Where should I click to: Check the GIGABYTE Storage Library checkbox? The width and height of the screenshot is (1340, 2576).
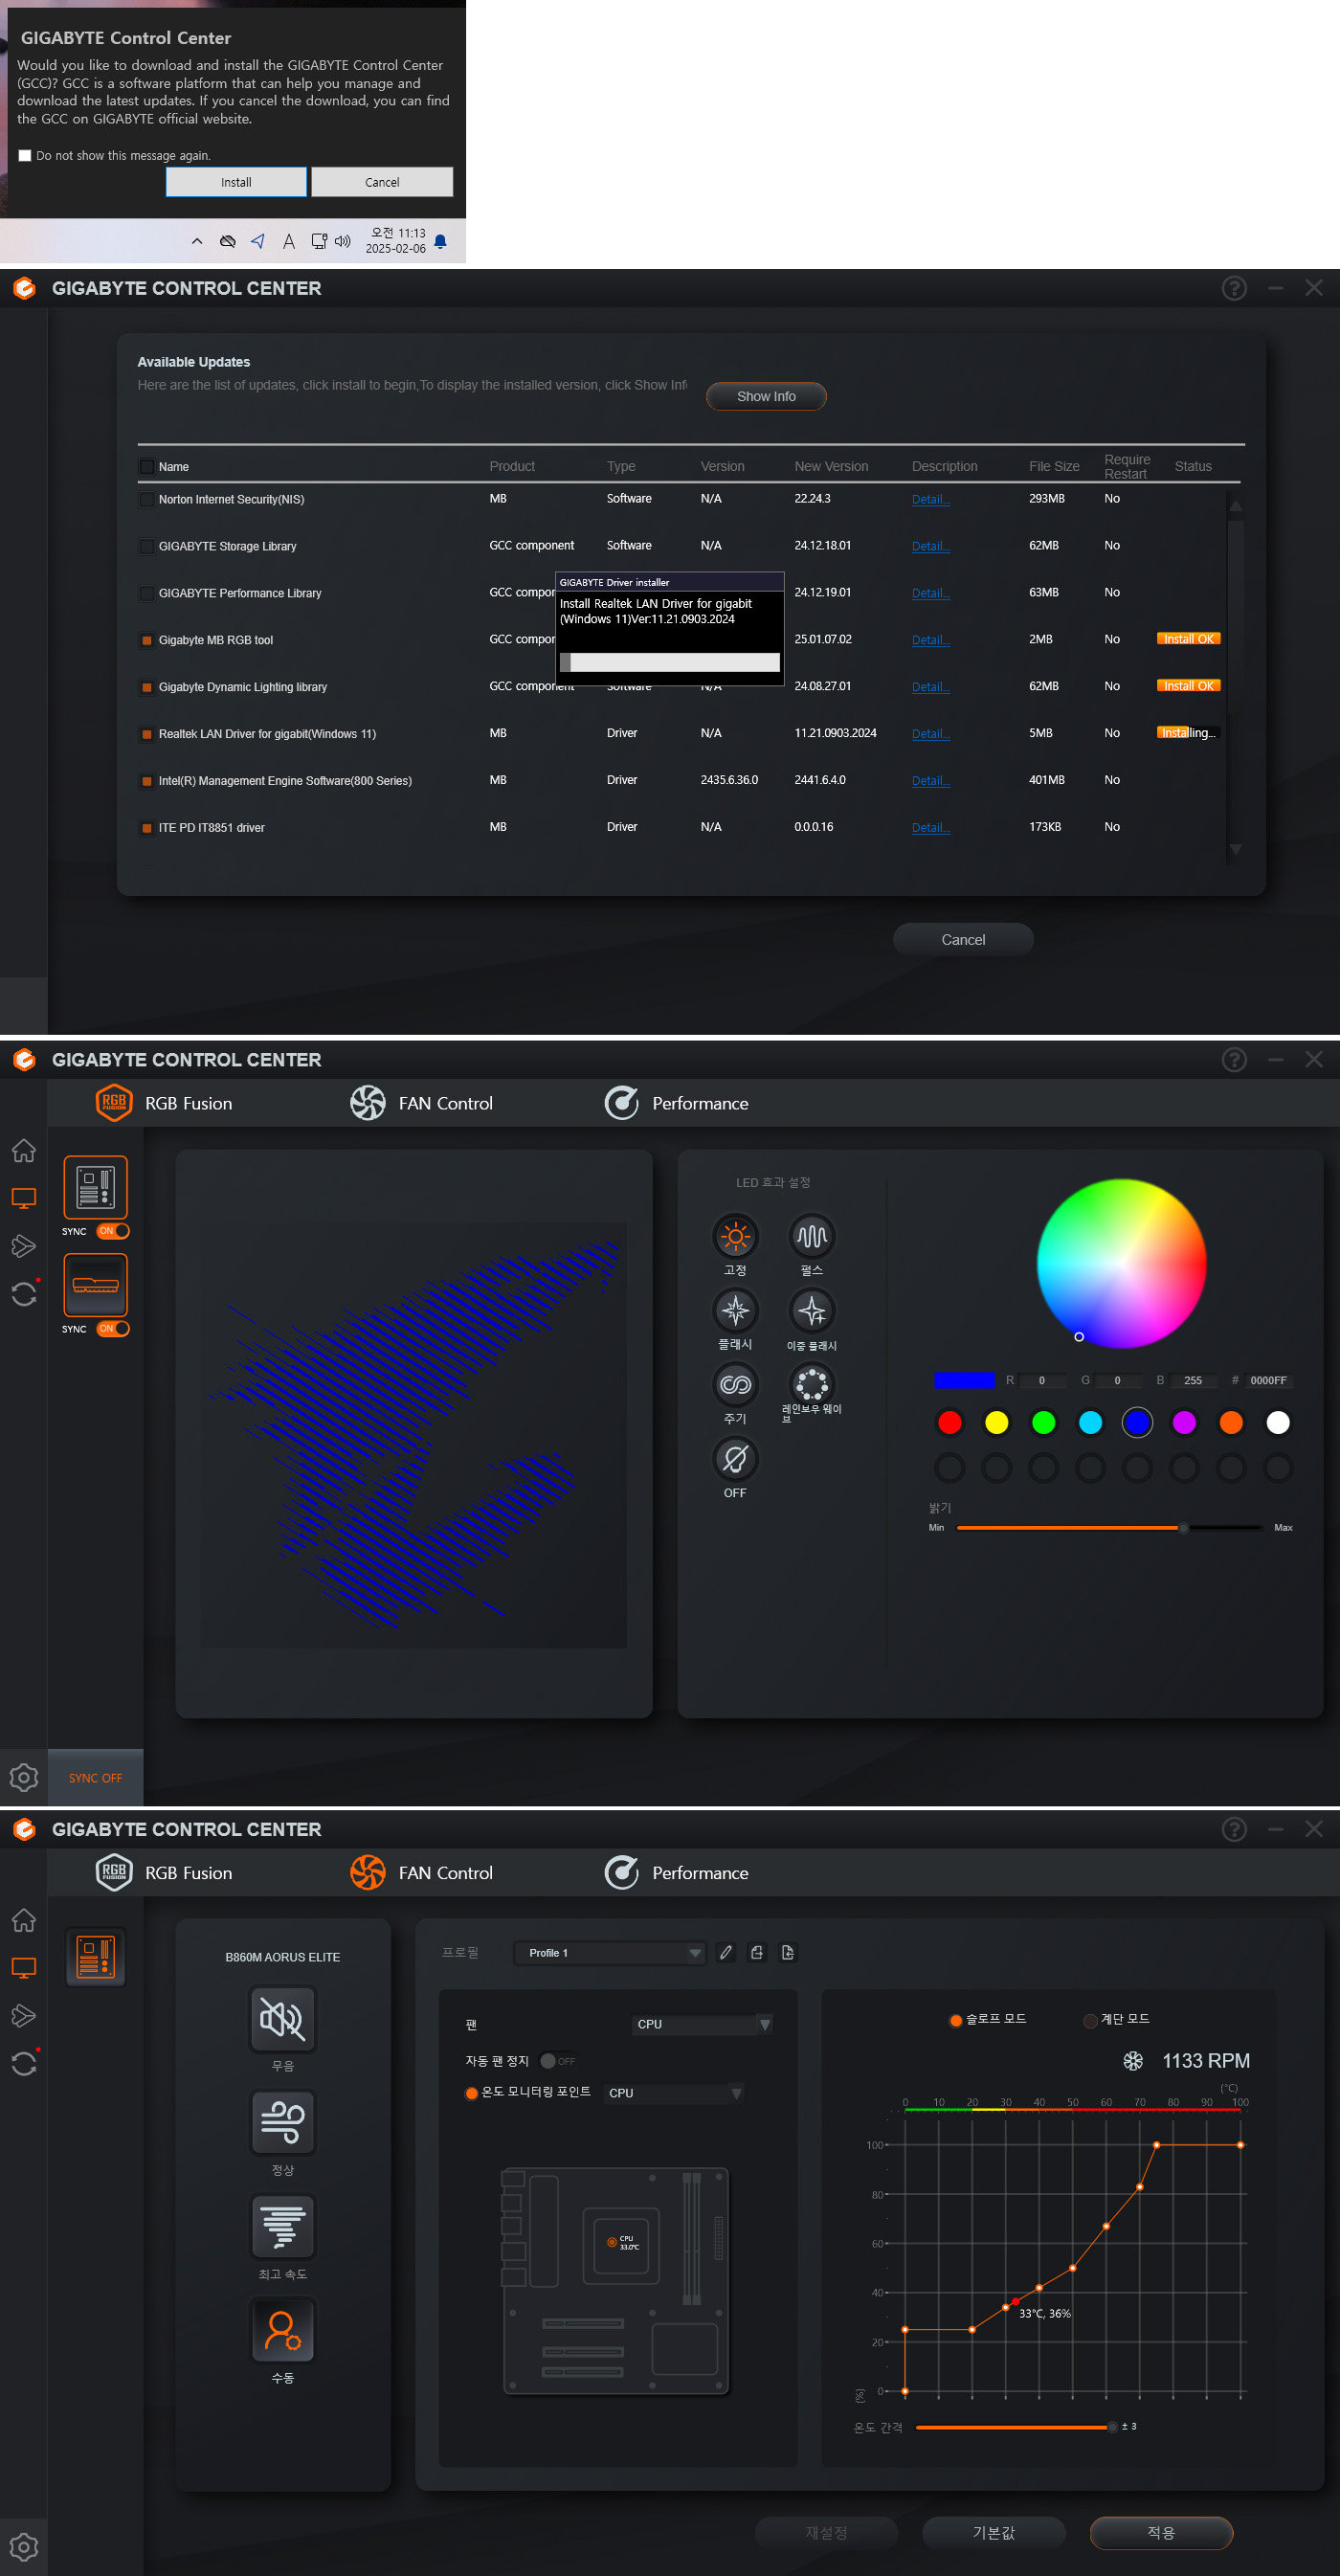(x=147, y=546)
